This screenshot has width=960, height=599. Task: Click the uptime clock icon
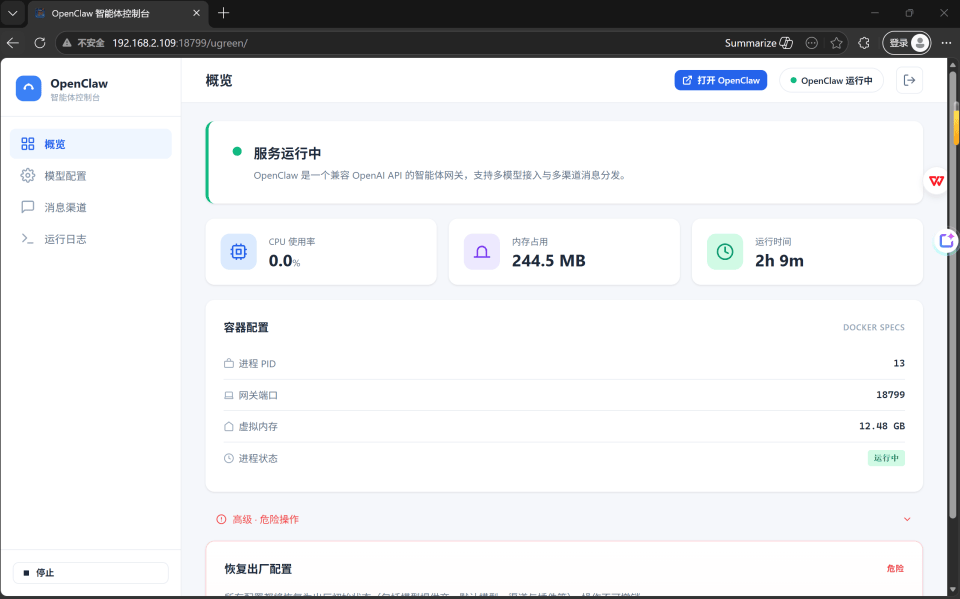click(x=725, y=252)
